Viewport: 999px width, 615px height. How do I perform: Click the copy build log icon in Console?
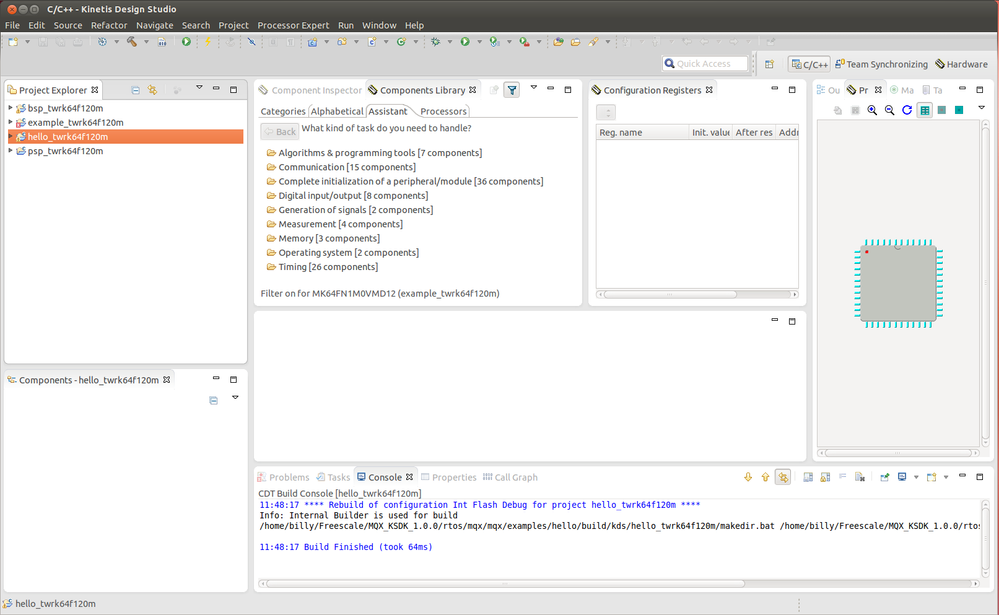[808, 477]
